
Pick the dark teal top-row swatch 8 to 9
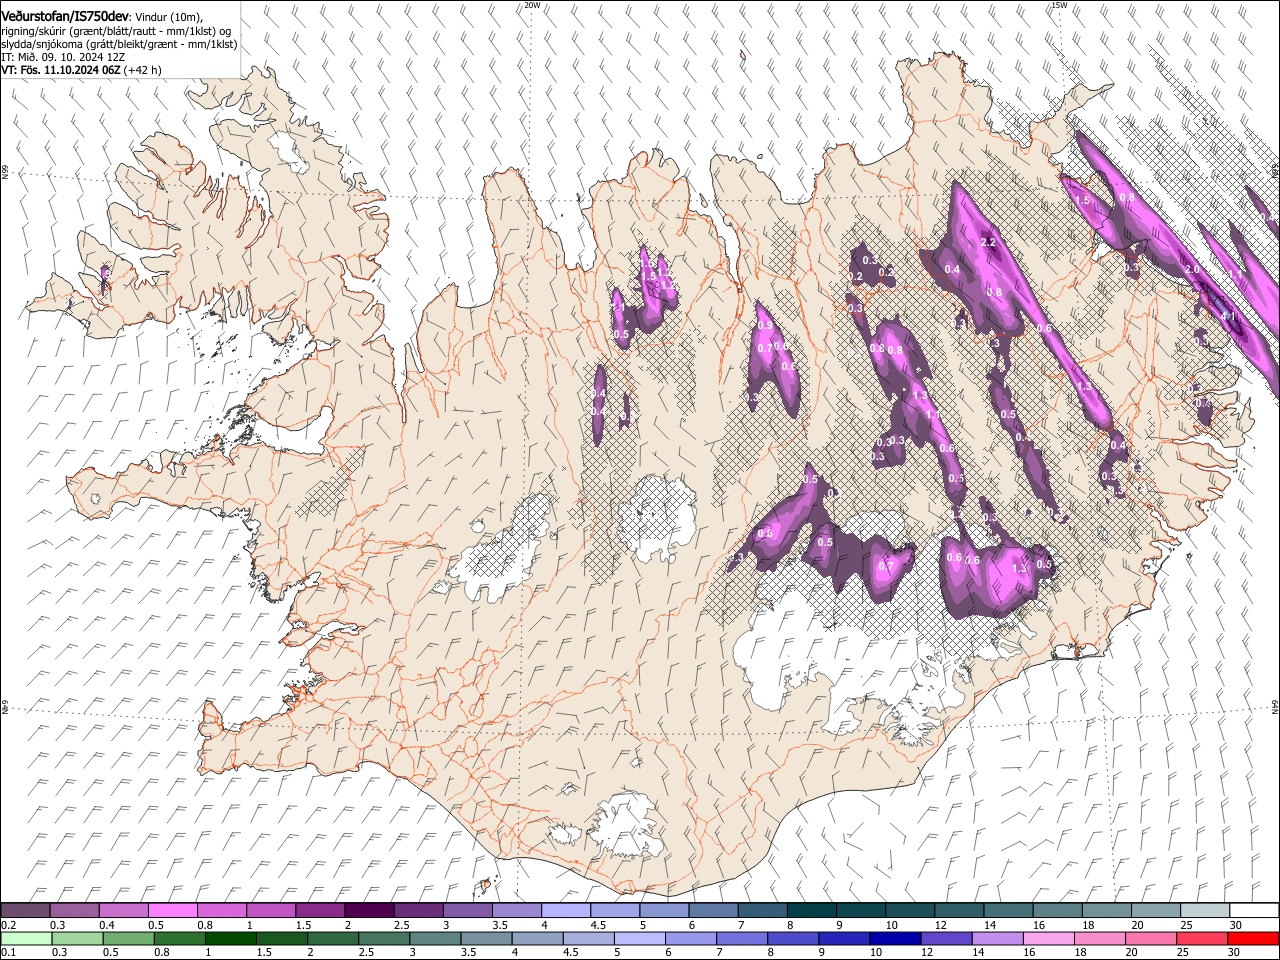811,910
